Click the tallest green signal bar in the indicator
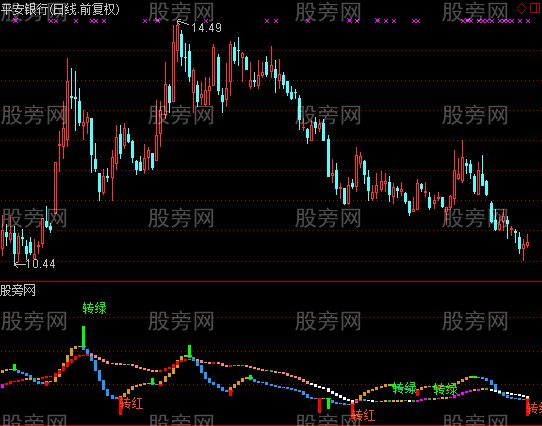542x426 pixels. coord(83,336)
